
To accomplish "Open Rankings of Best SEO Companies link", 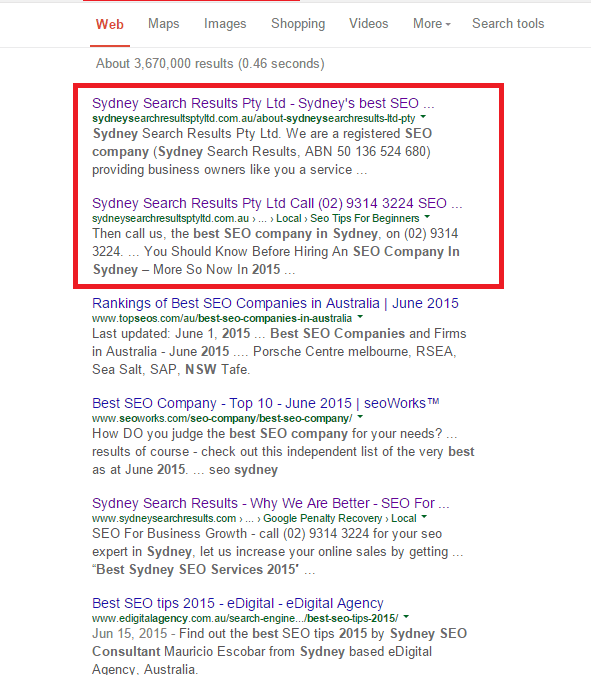I will click(275, 303).
